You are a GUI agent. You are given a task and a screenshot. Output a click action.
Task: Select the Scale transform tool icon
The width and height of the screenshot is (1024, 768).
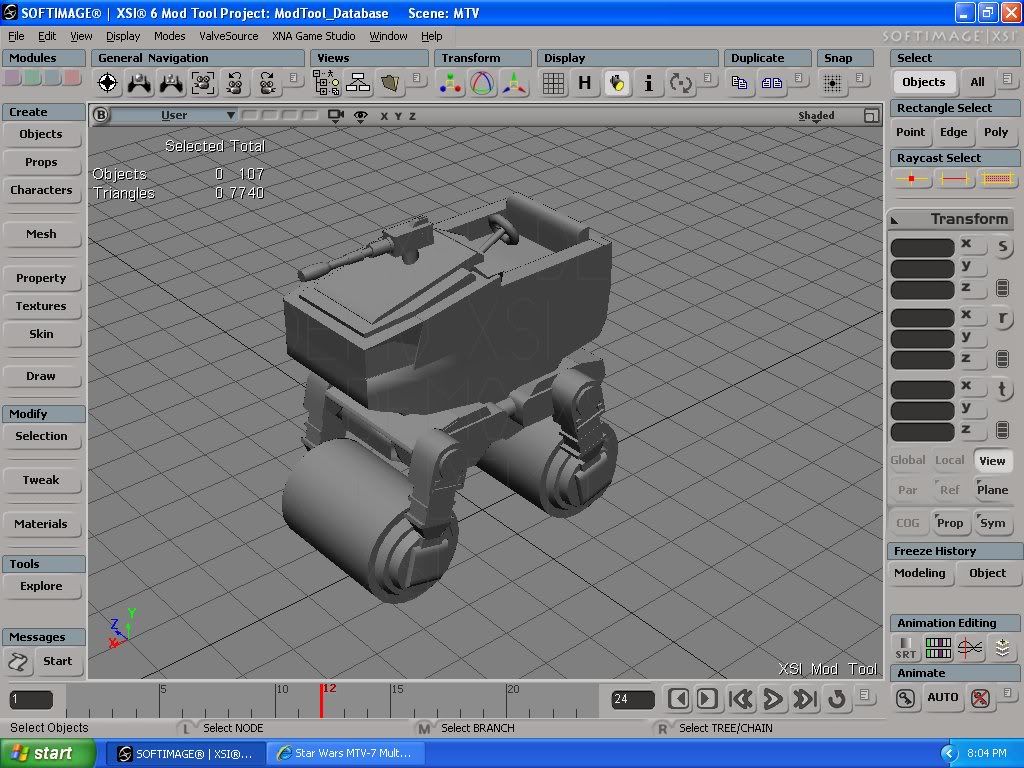click(x=451, y=83)
